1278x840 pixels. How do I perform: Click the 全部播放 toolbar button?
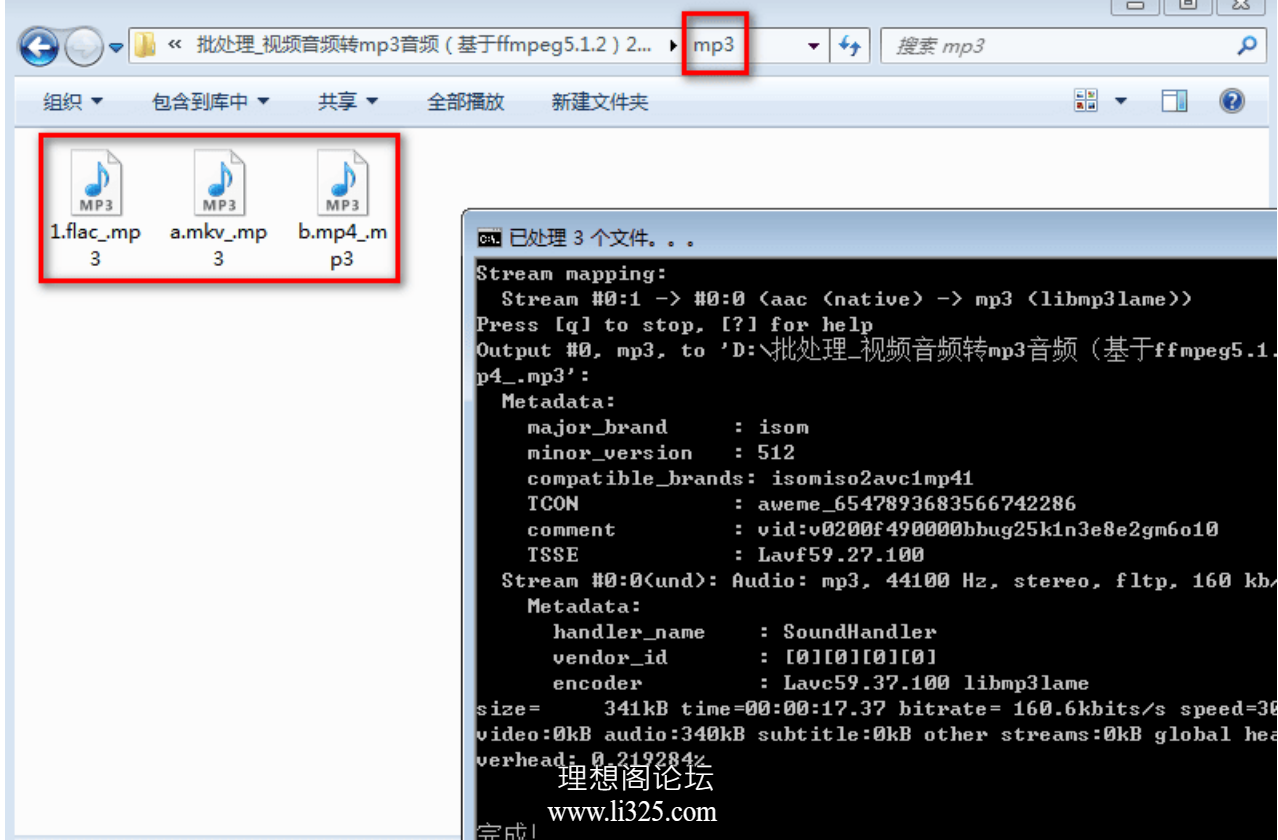[x=465, y=101]
